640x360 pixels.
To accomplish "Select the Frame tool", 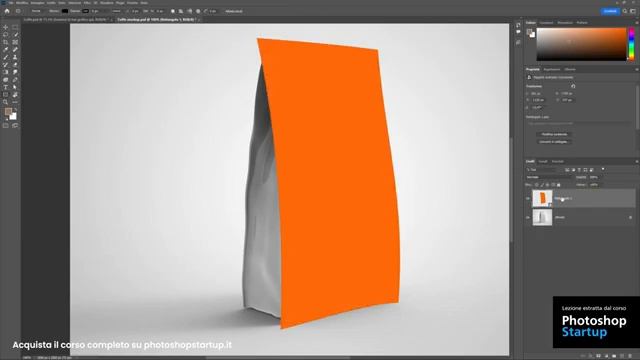I will [x=15, y=42].
